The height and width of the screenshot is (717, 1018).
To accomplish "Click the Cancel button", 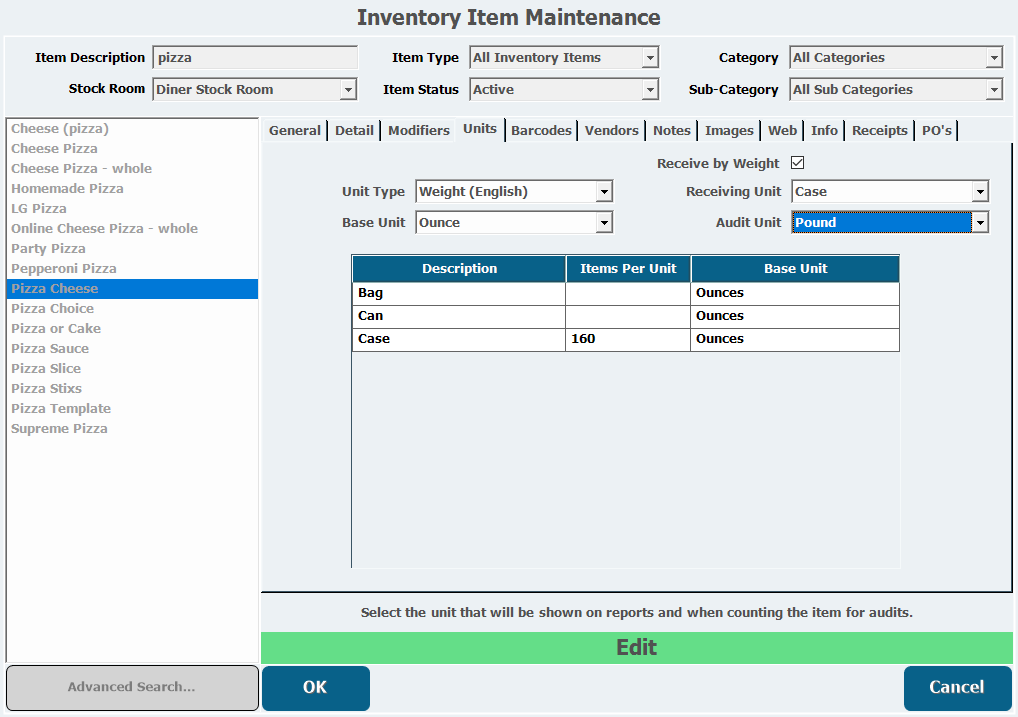I will (x=956, y=687).
